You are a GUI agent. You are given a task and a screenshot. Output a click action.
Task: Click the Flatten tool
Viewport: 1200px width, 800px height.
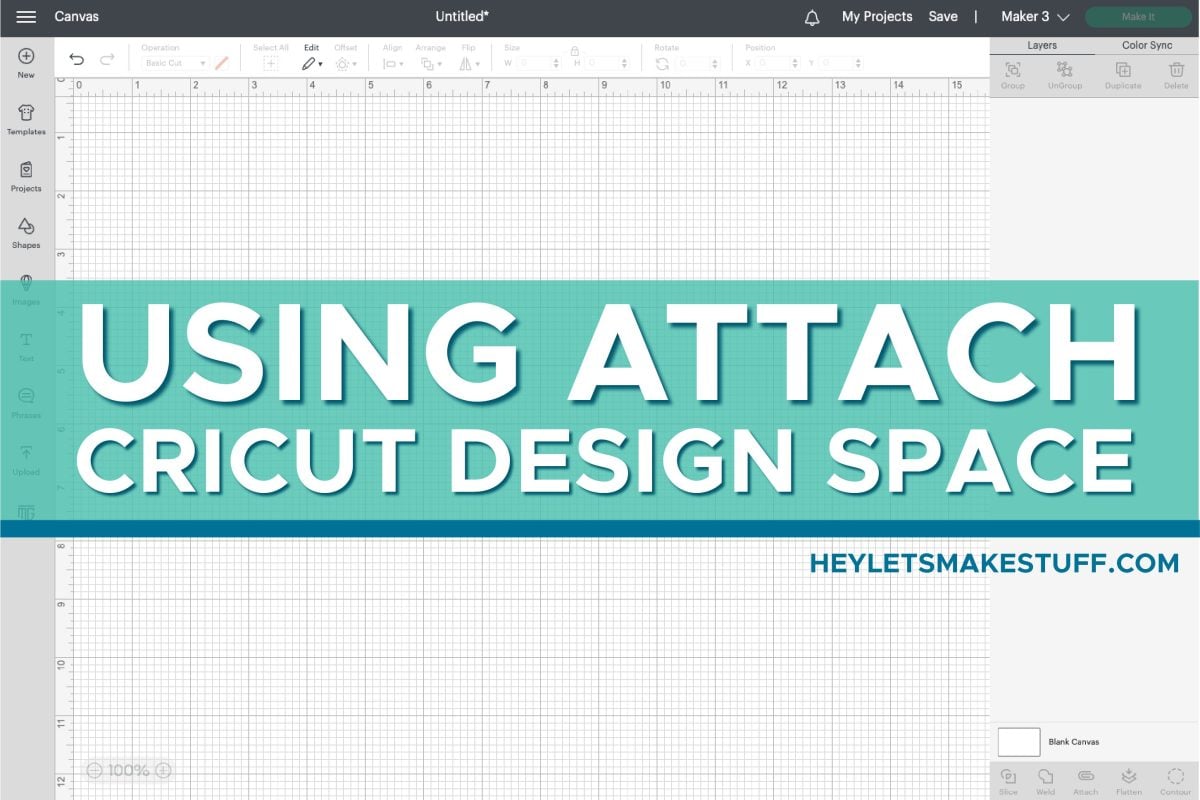coord(1128,781)
